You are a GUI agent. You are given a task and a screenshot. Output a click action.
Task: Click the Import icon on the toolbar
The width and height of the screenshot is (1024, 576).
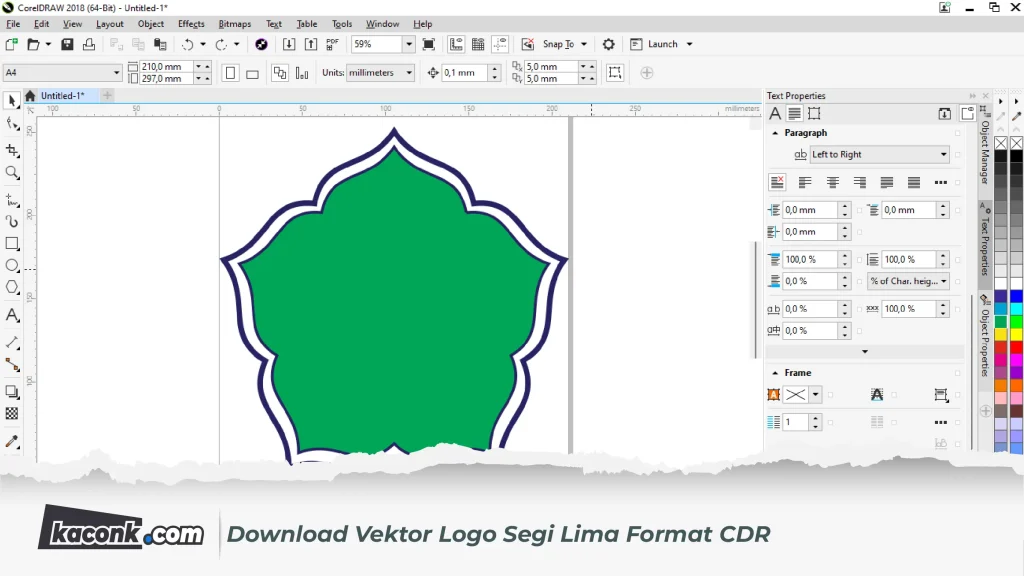tap(289, 44)
